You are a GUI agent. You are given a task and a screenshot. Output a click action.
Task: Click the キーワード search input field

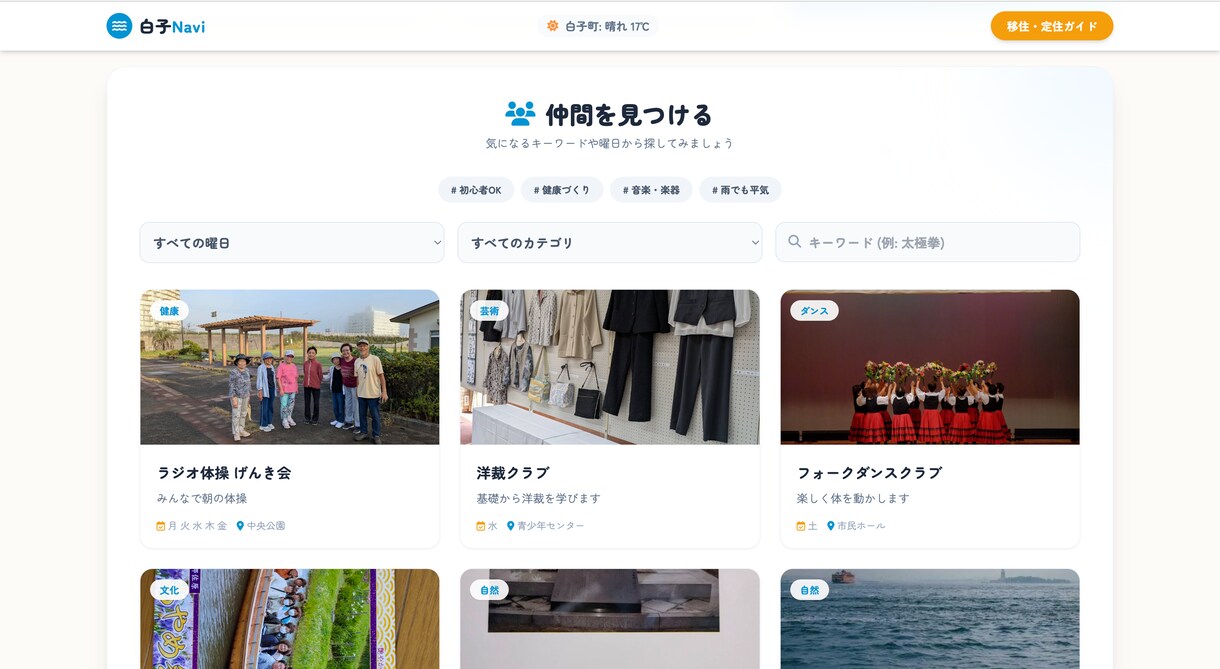[928, 242]
